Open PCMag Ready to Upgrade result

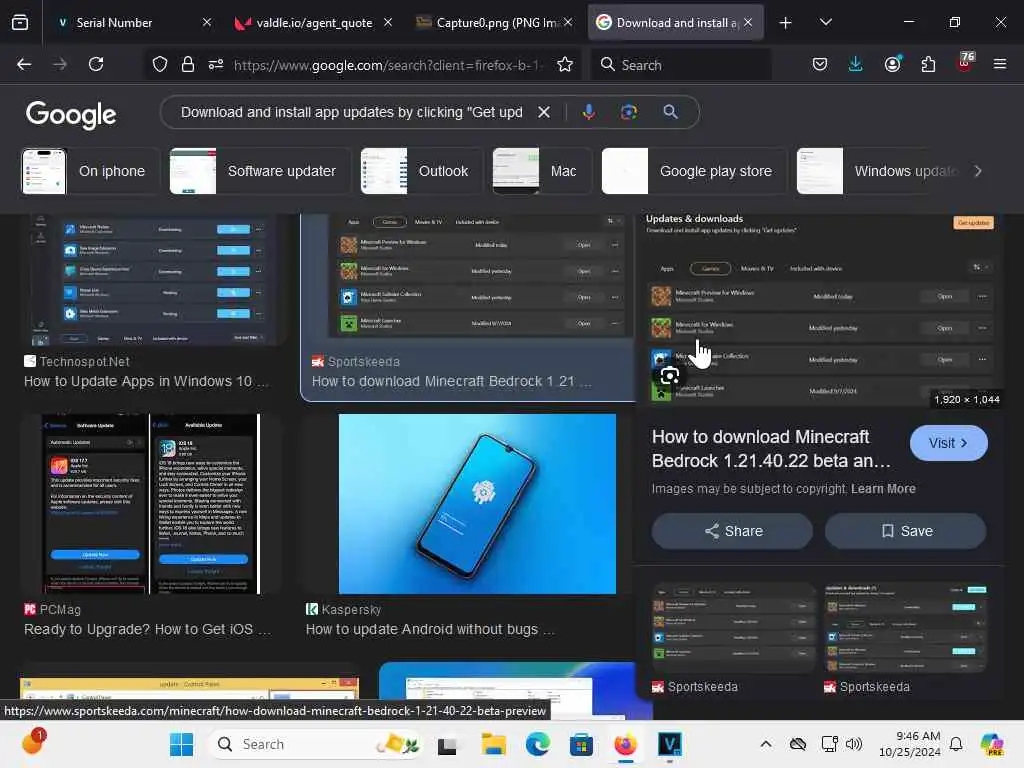[147, 629]
